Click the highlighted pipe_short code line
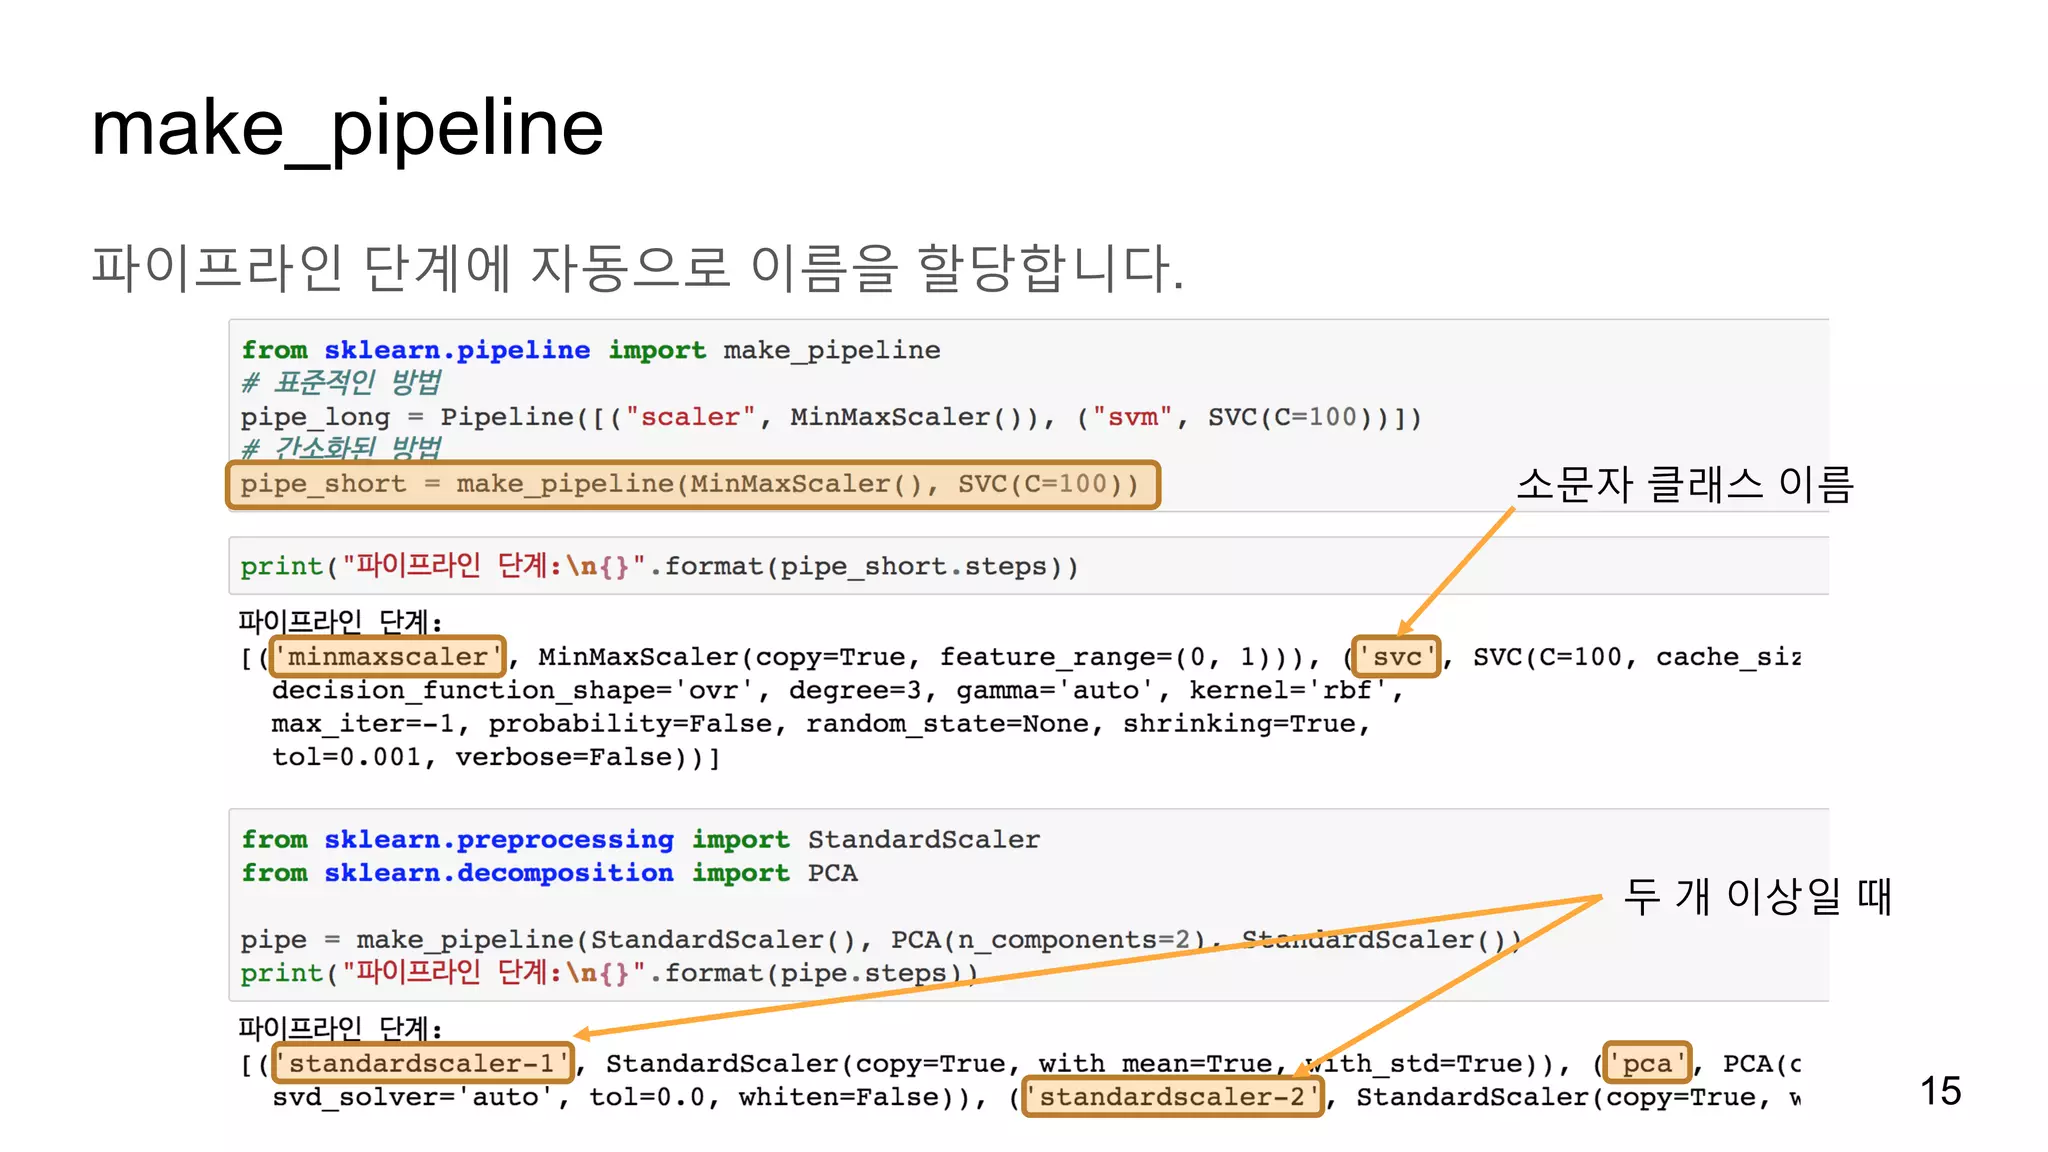This screenshot has width=2048, height=1152. pyautogui.click(x=692, y=485)
